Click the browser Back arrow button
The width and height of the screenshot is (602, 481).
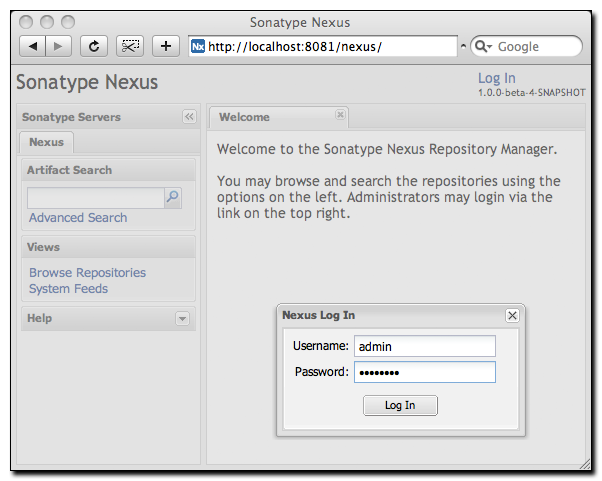[x=33, y=46]
